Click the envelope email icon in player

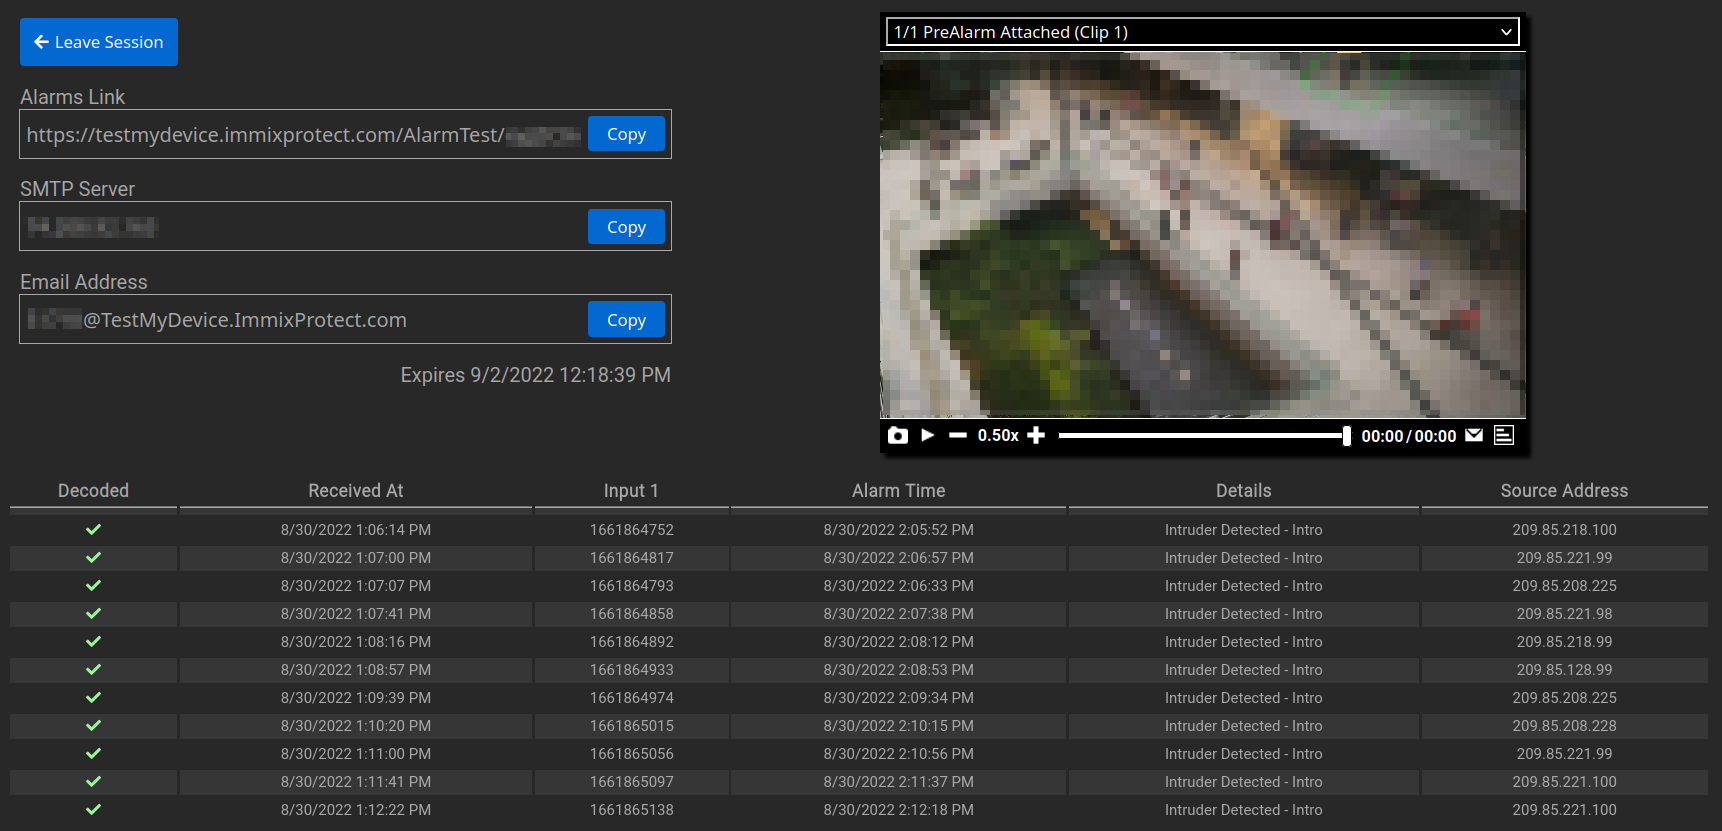point(1474,435)
